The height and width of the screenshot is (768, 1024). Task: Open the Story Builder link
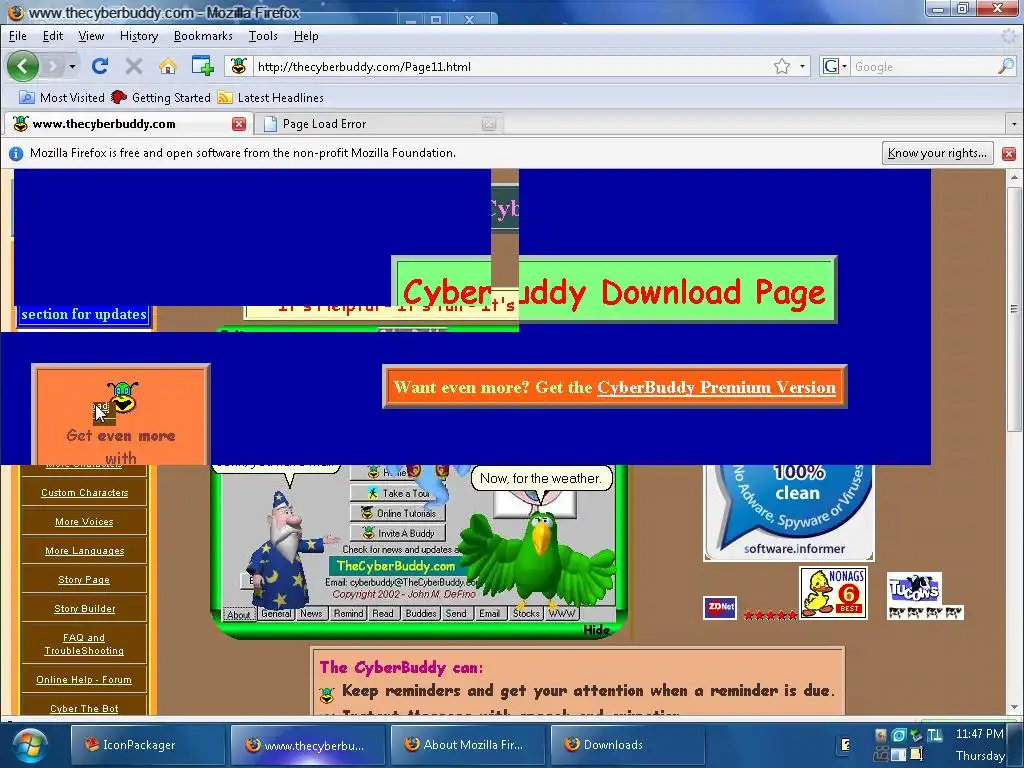tap(84, 608)
